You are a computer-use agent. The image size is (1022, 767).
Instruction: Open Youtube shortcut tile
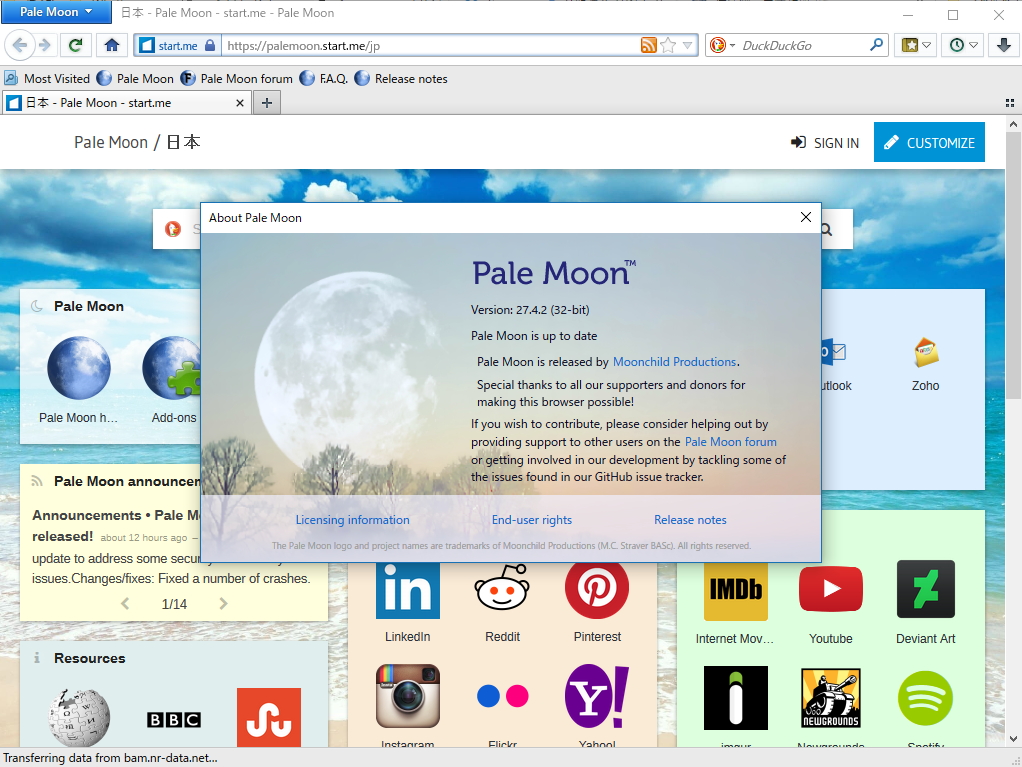(830, 589)
